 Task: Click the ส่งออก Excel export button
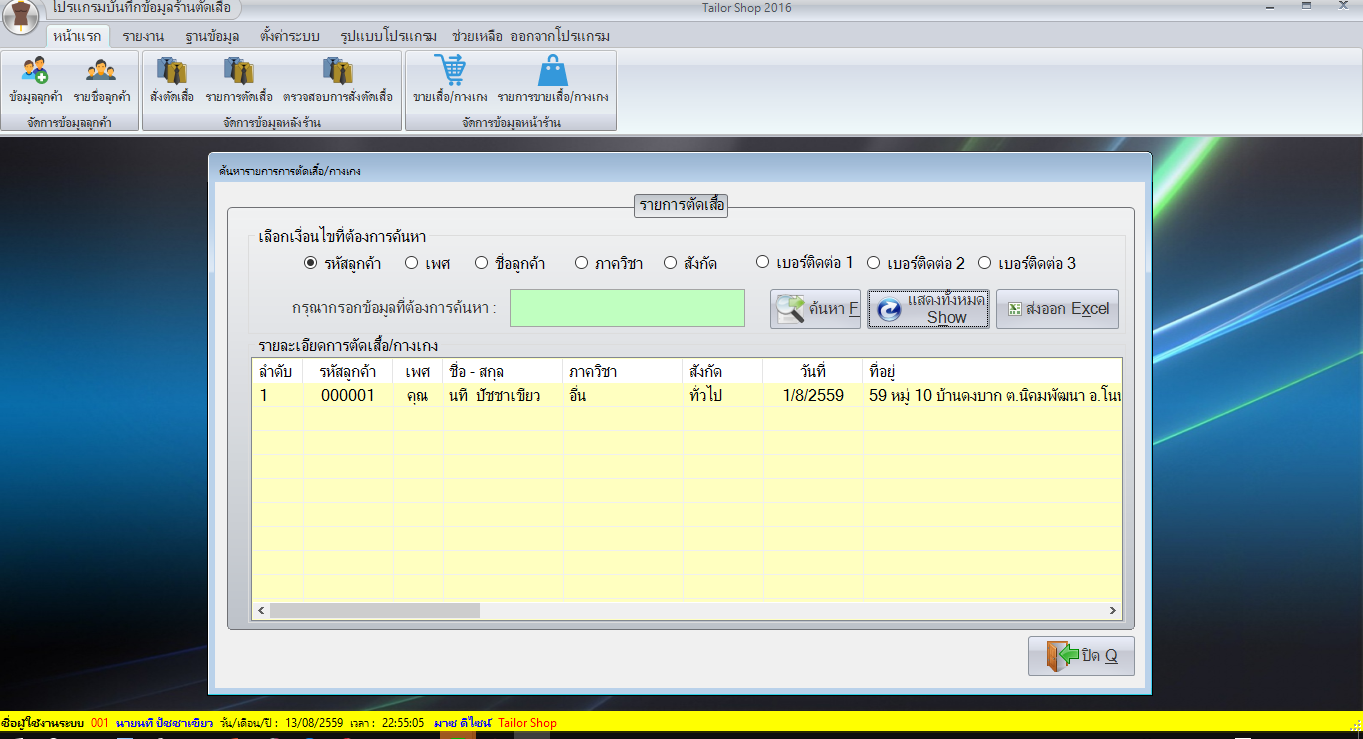click(1057, 309)
